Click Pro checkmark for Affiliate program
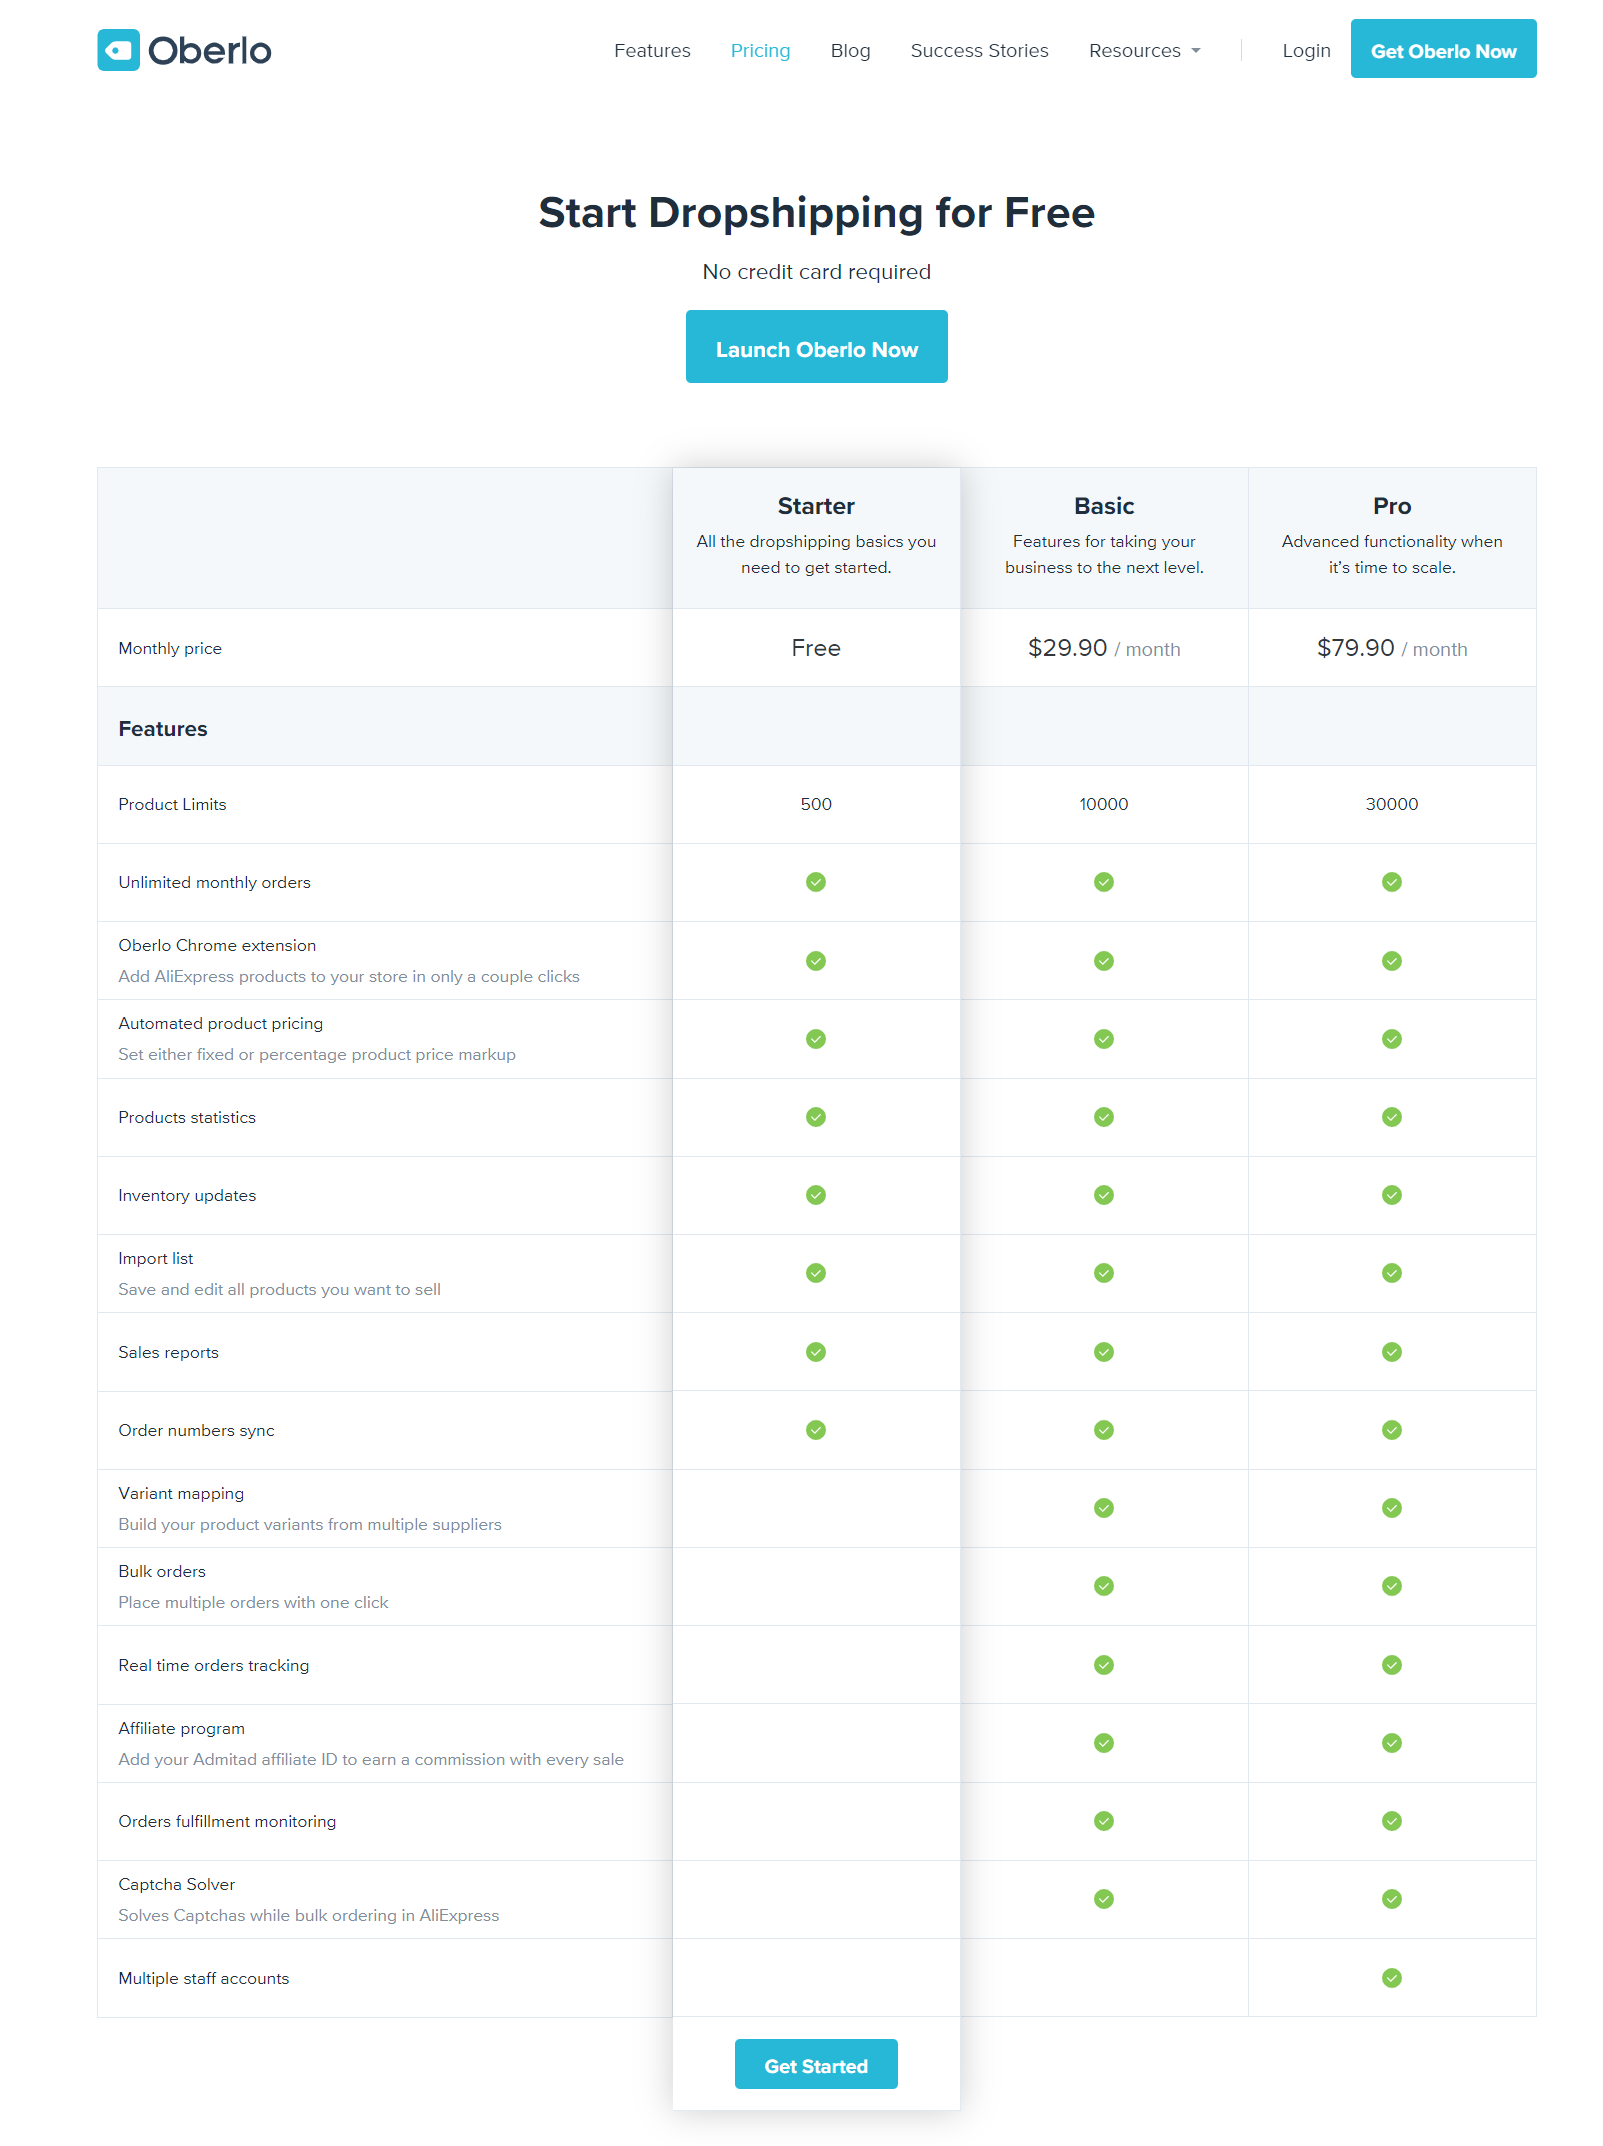Screen dimensions: 1603x2146 coord(1391,1743)
